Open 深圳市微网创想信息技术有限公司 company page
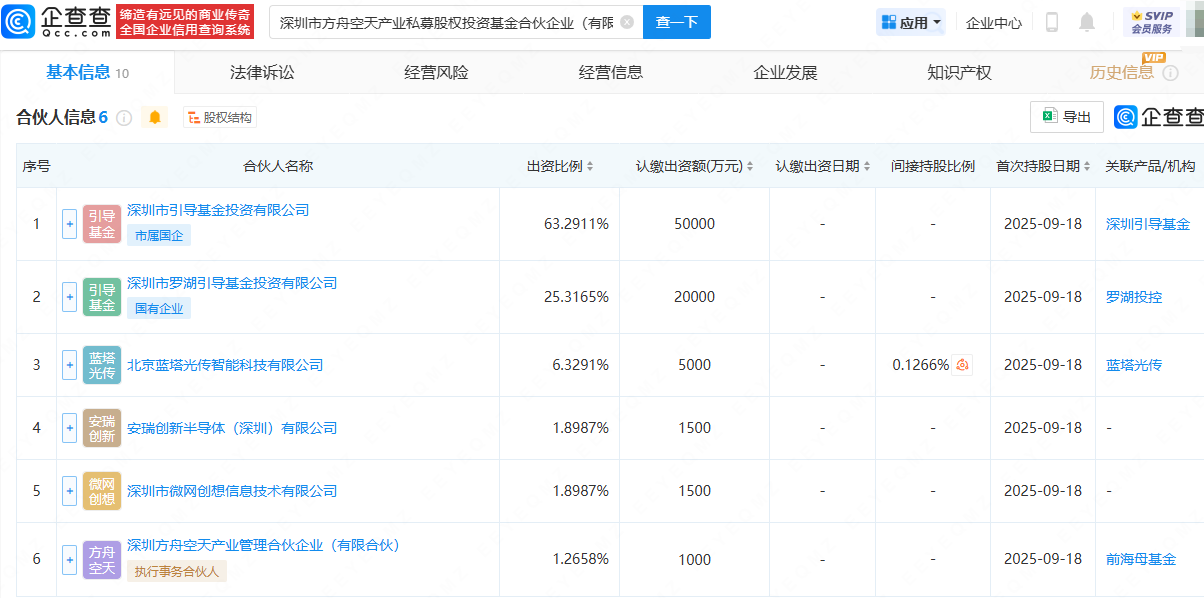Viewport: 1204px width, 598px height. click(x=232, y=491)
